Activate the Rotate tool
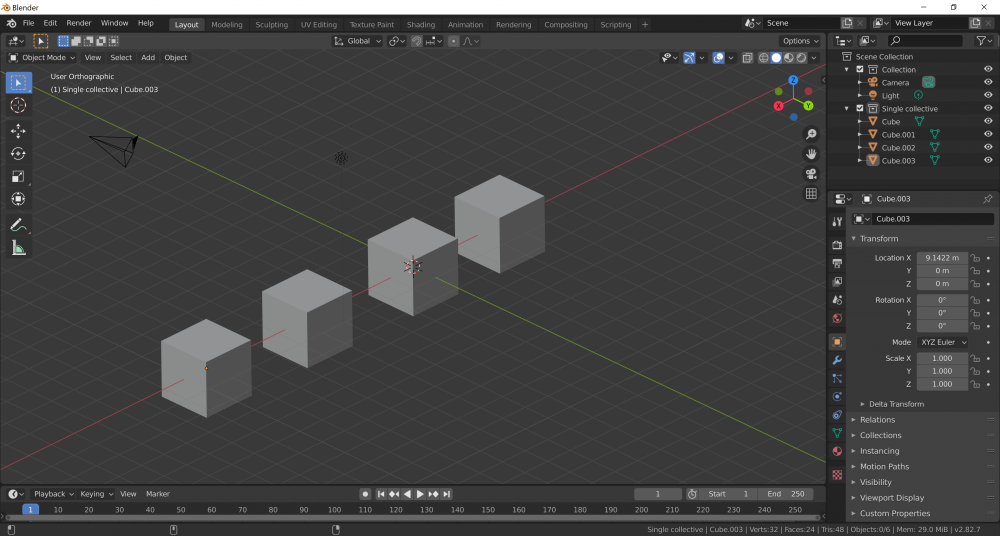Screen dimensions: 1000x536 pyautogui.click(x=18, y=153)
